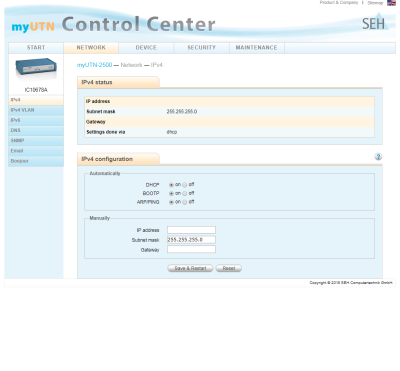The height and width of the screenshot is (371, 400).
Task: Open the Sitemap link
Action: click(x=375, y=3)
